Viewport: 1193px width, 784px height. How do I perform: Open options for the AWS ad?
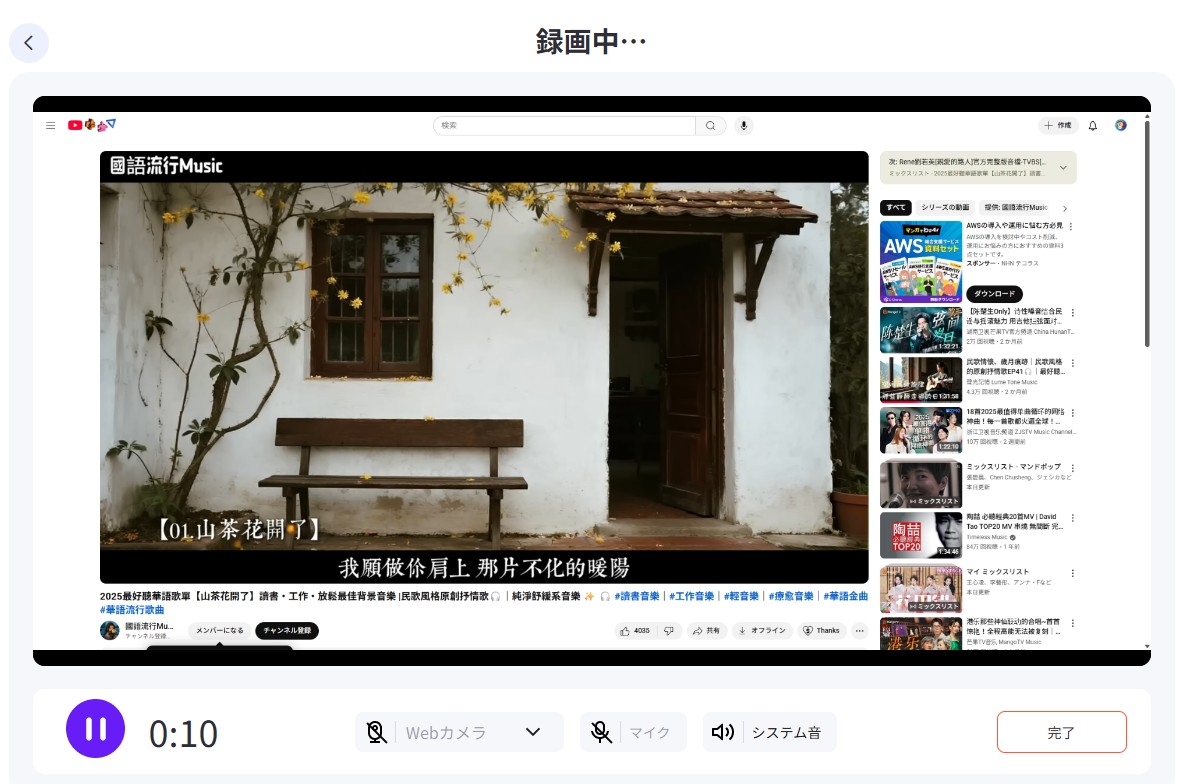click(x=1071, y=227)
